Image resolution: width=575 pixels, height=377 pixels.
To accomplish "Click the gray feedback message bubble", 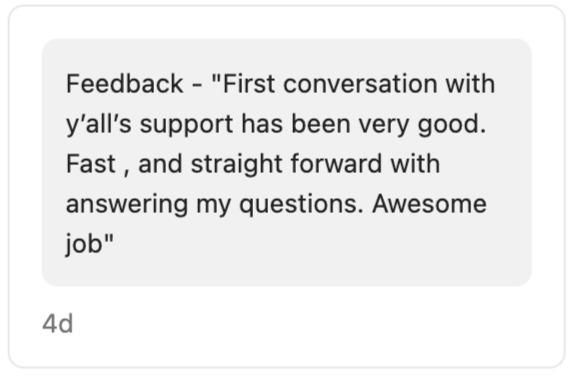I will point(286,162).
